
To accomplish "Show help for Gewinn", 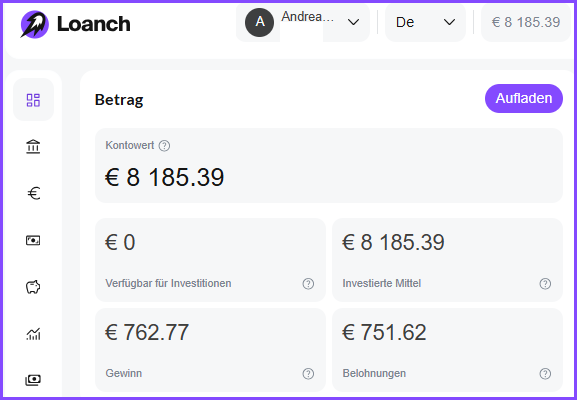I will coord(308,374).
